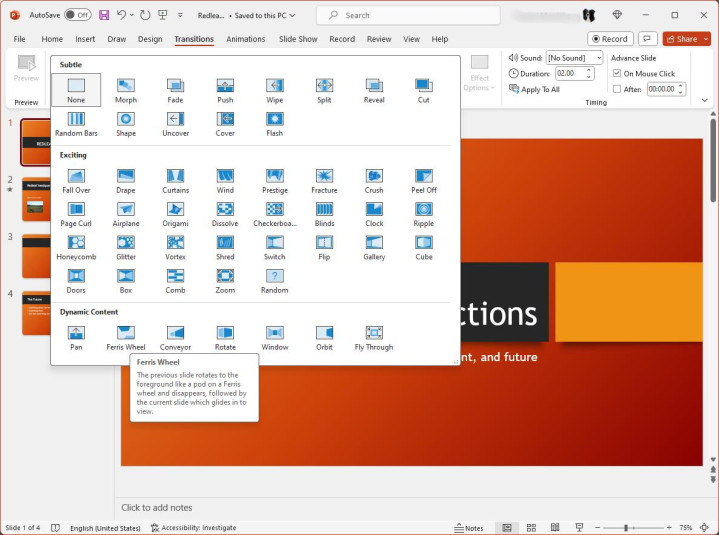Uncheck the On Mouse Click checkbox
The width and height of the screenshot is (719, 535).
pyautogui.click(x=616, y=74)
